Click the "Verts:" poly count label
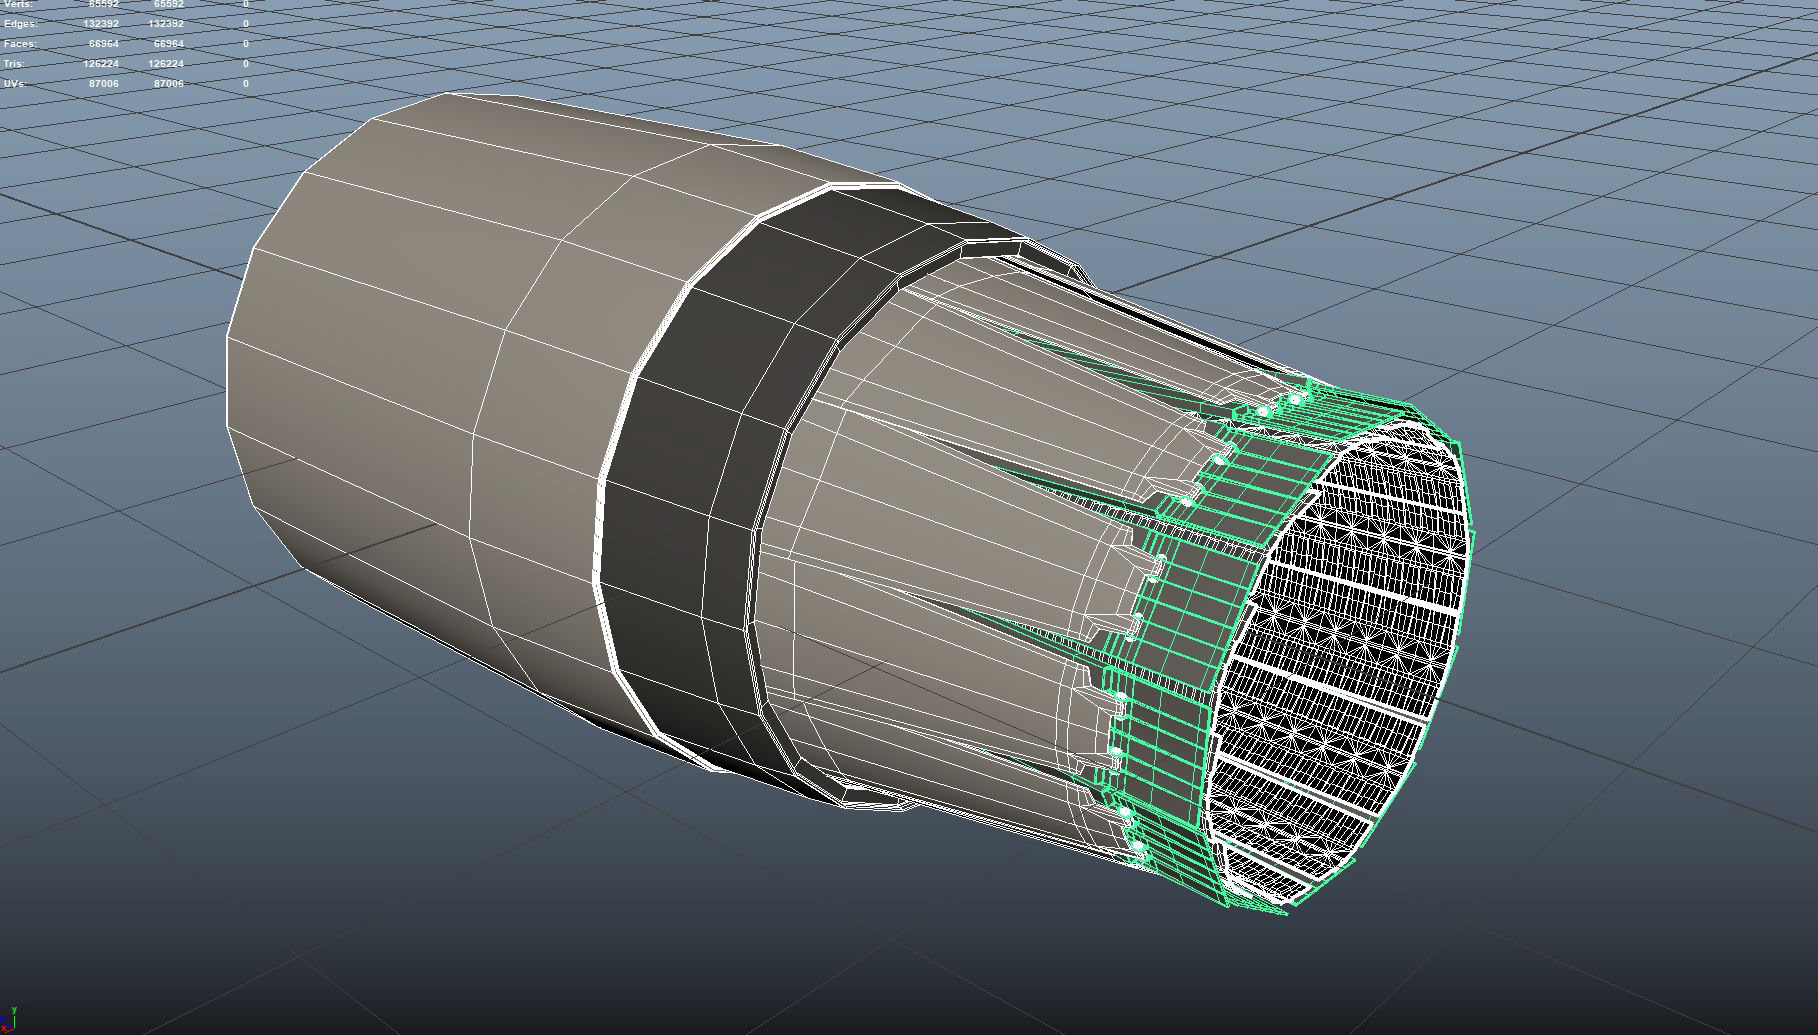The image size is (1818, 1035). point(18,4)
